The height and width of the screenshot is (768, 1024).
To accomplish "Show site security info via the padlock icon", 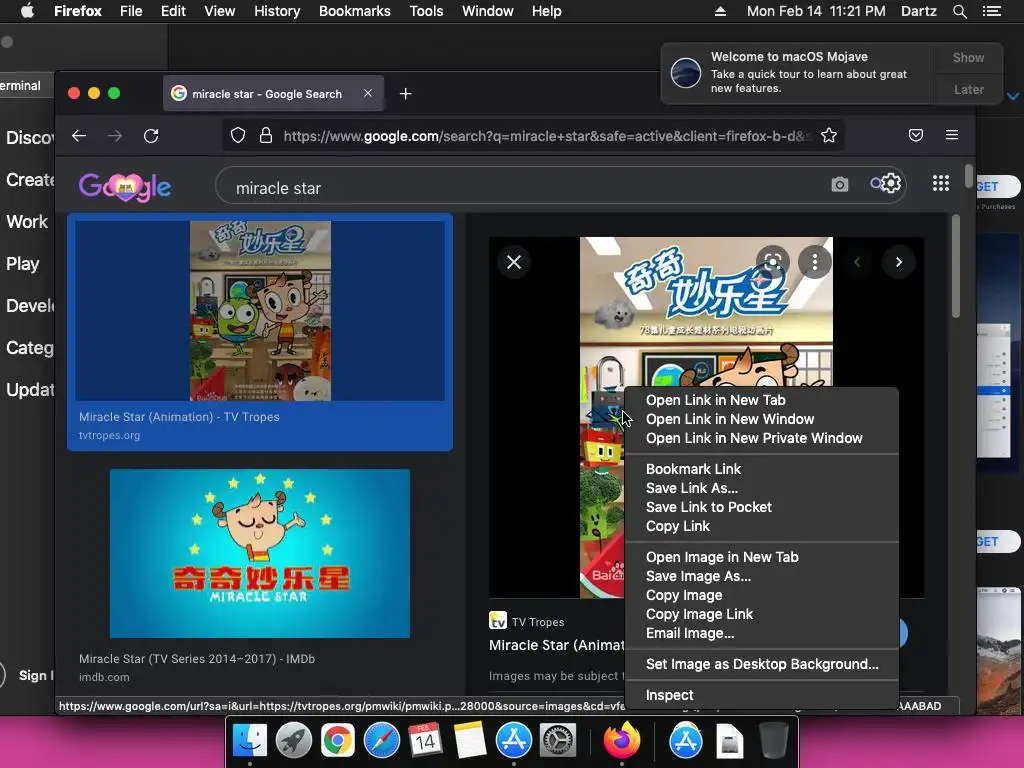I will pyautogui.click(x=266, y=135).
